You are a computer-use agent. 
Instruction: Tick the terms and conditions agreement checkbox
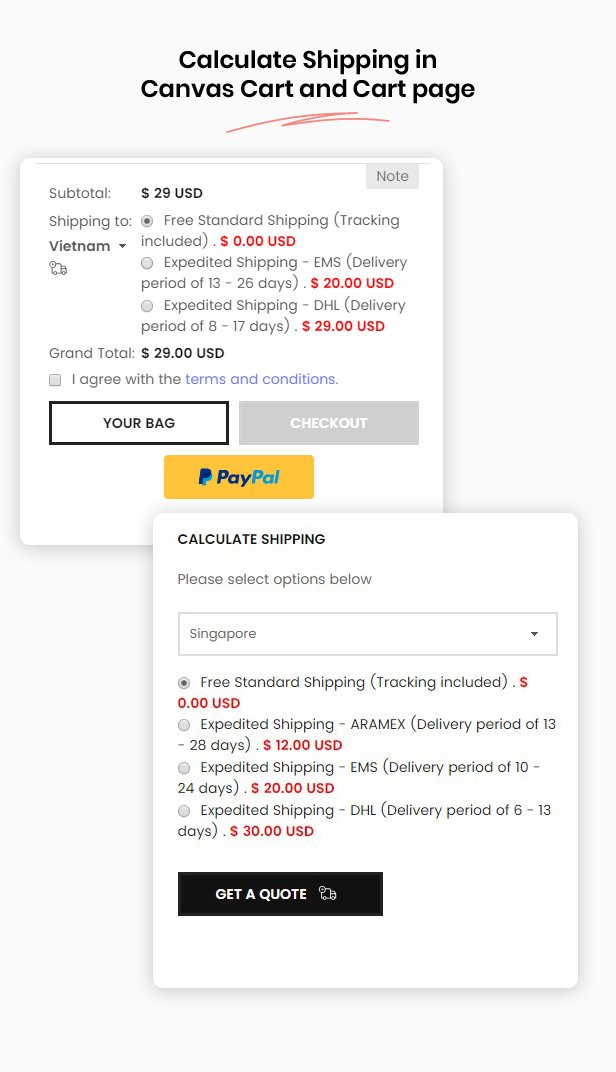55,380
